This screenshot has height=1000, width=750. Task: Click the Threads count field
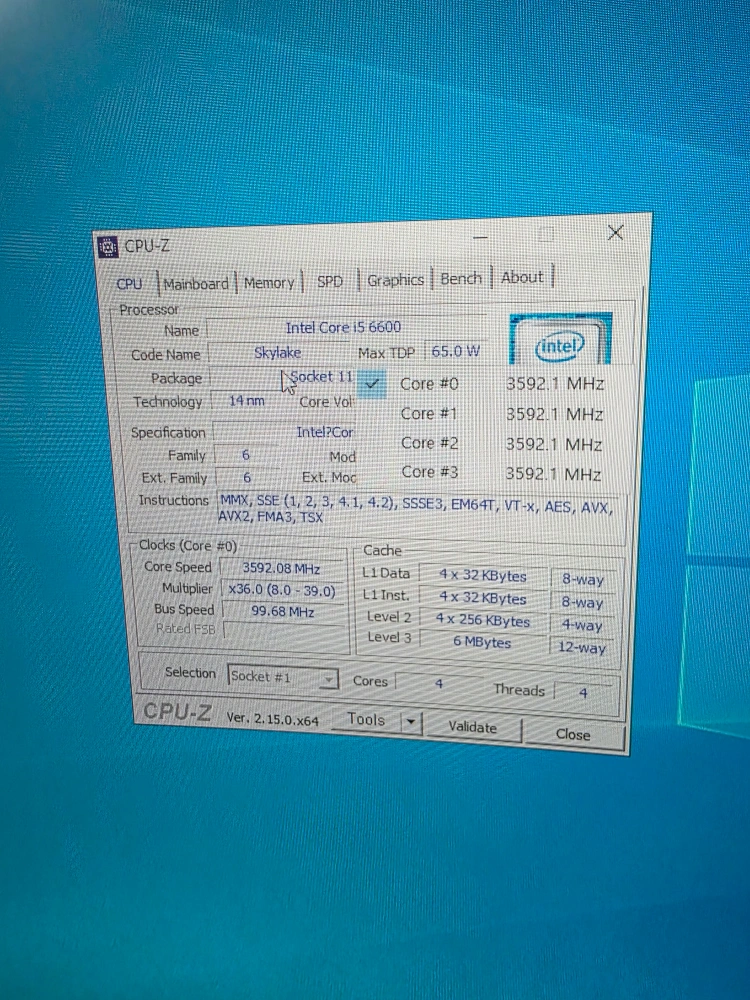click(583, 693)
